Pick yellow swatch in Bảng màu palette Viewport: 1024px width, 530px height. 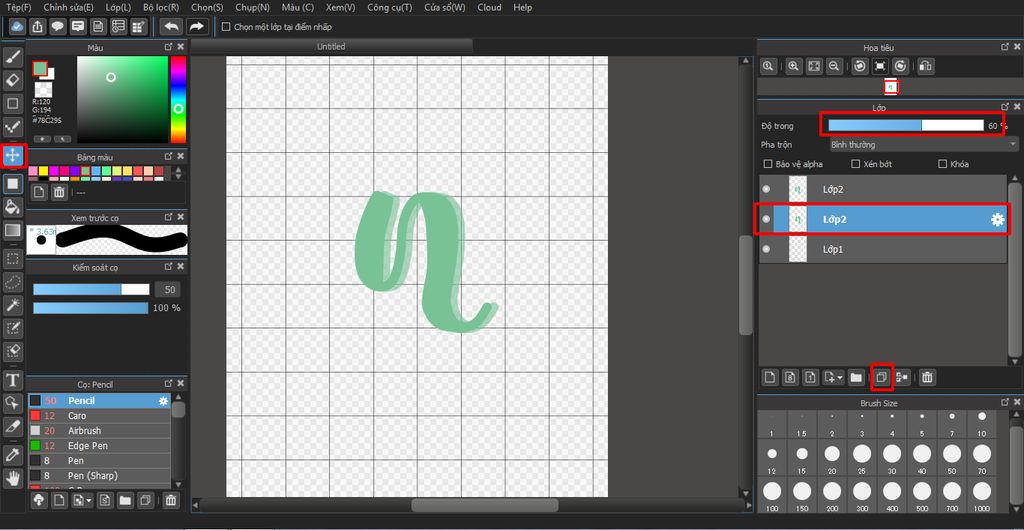click(44, 171)
